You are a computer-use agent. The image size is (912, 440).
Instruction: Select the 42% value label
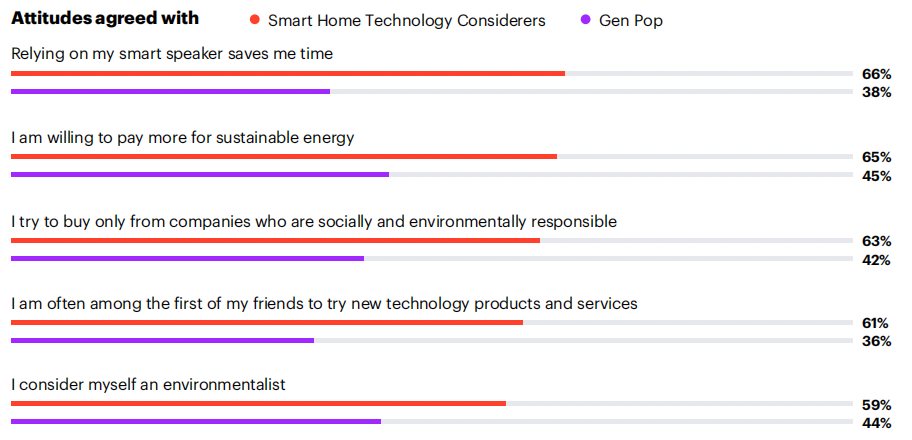[x=876, y=260]
